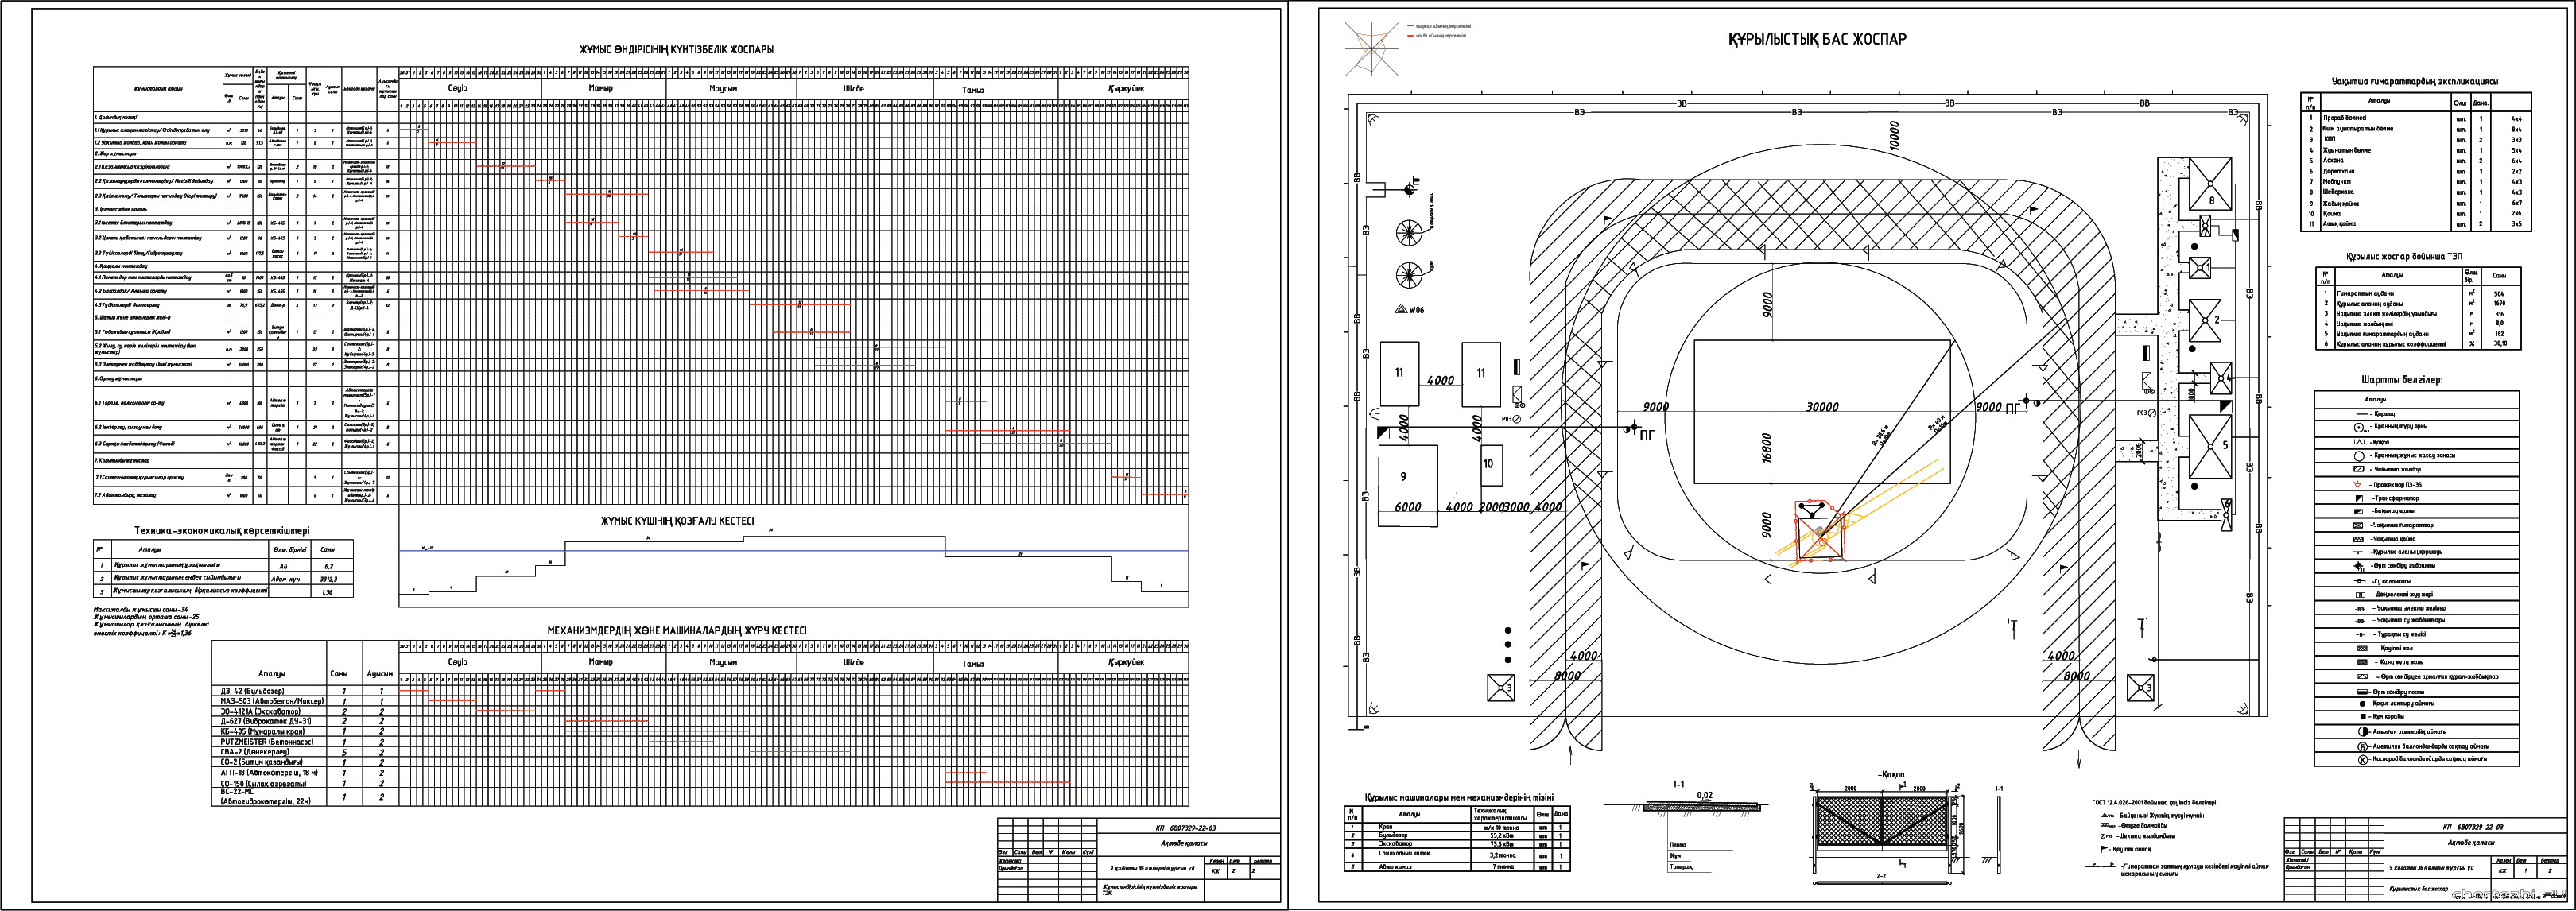Click the main building rectangle labeled 30000
Image resolution: width=2576 pixels, height=911 pixels.
(x=1822, y=408)
